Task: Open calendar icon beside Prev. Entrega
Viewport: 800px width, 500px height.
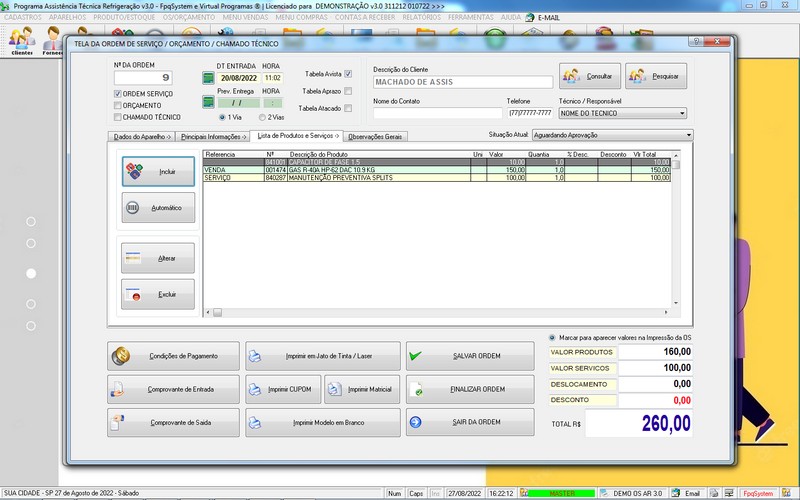Action: (208, 102)
